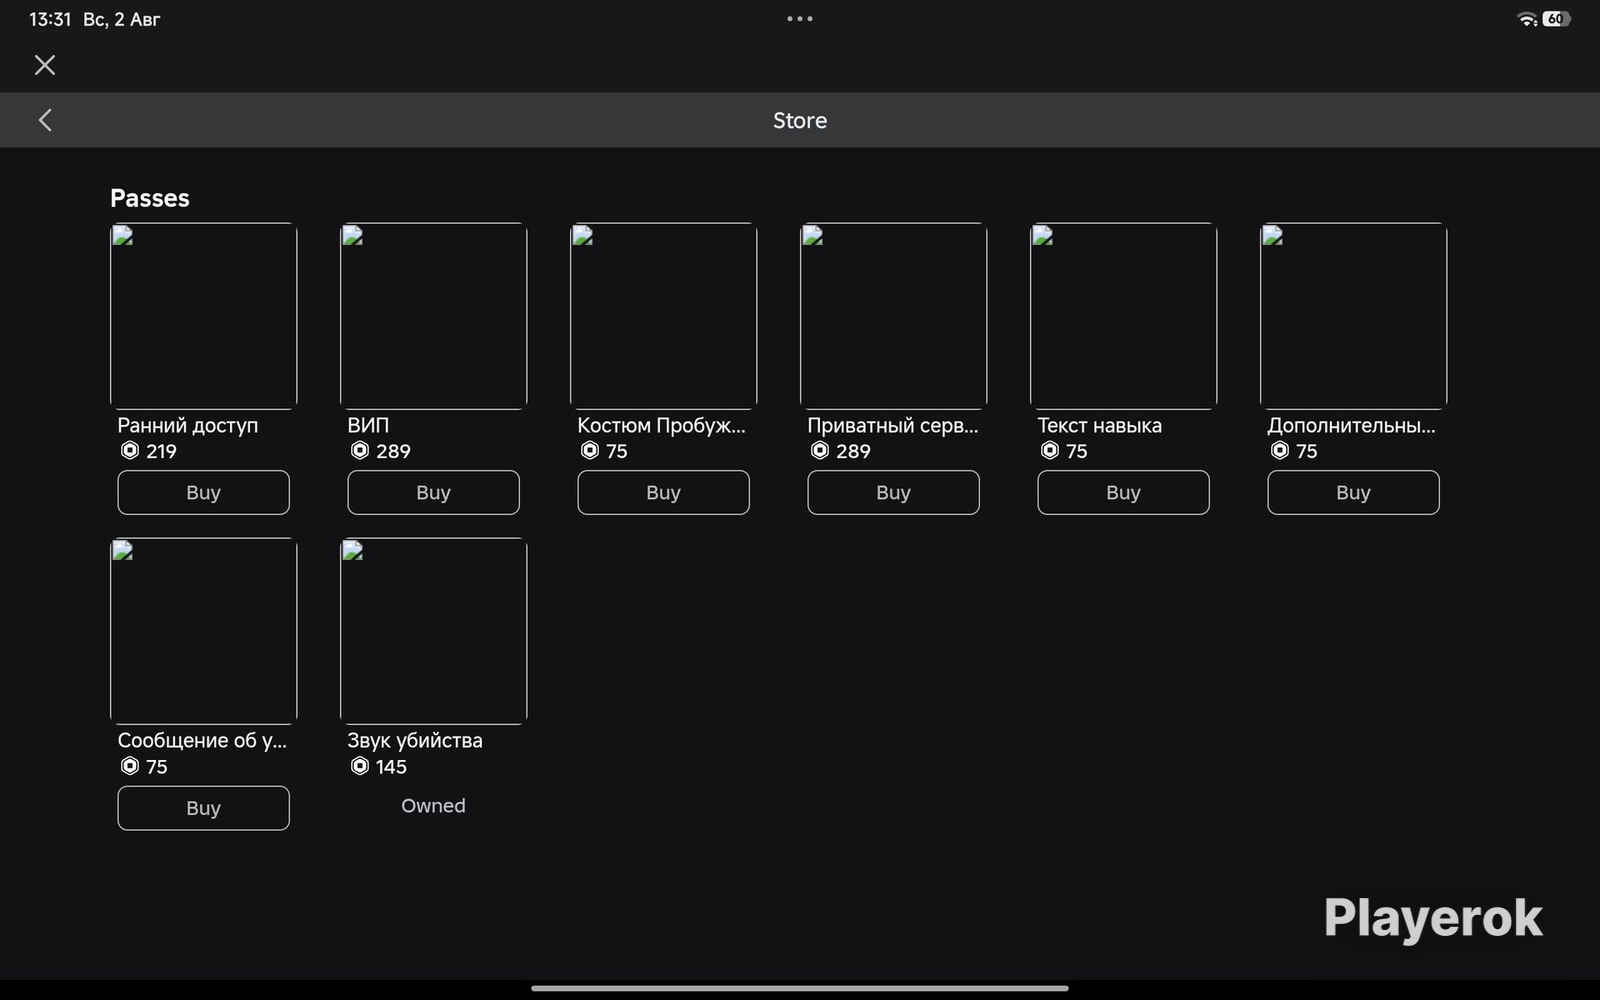Click the Owned label under Звук убийства

click(433, 806)
